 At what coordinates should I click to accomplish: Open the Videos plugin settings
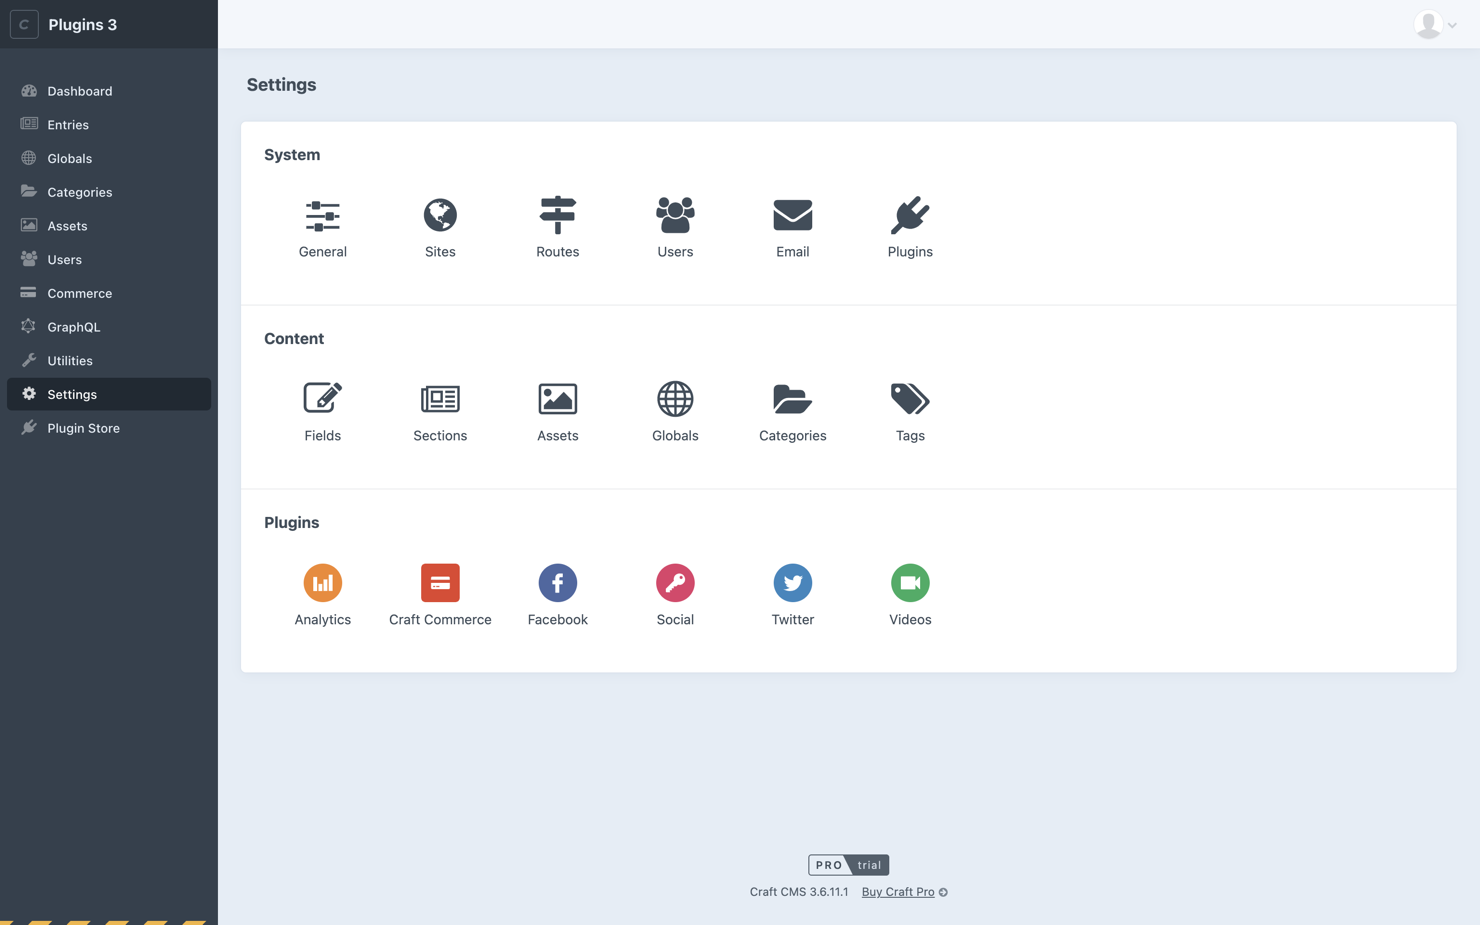click(x=909, y=582)
